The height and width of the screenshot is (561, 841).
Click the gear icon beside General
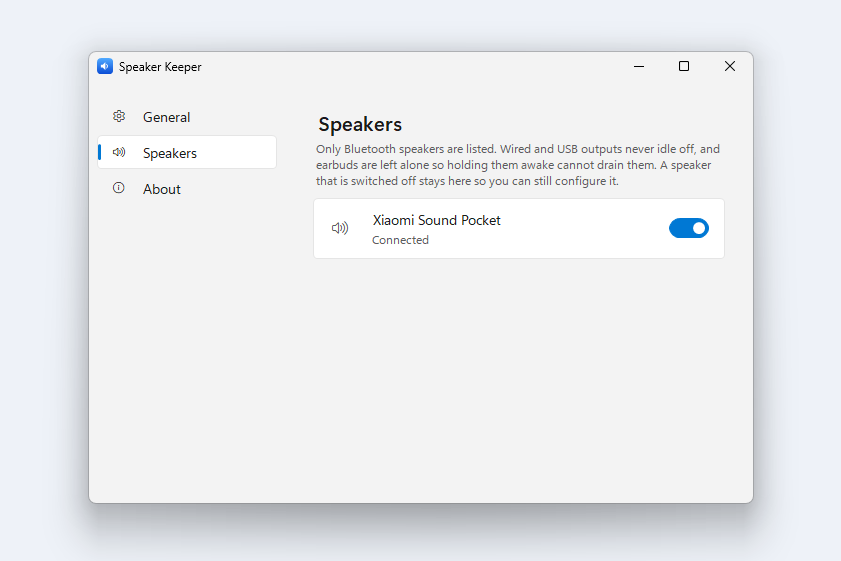click(119, 116)
